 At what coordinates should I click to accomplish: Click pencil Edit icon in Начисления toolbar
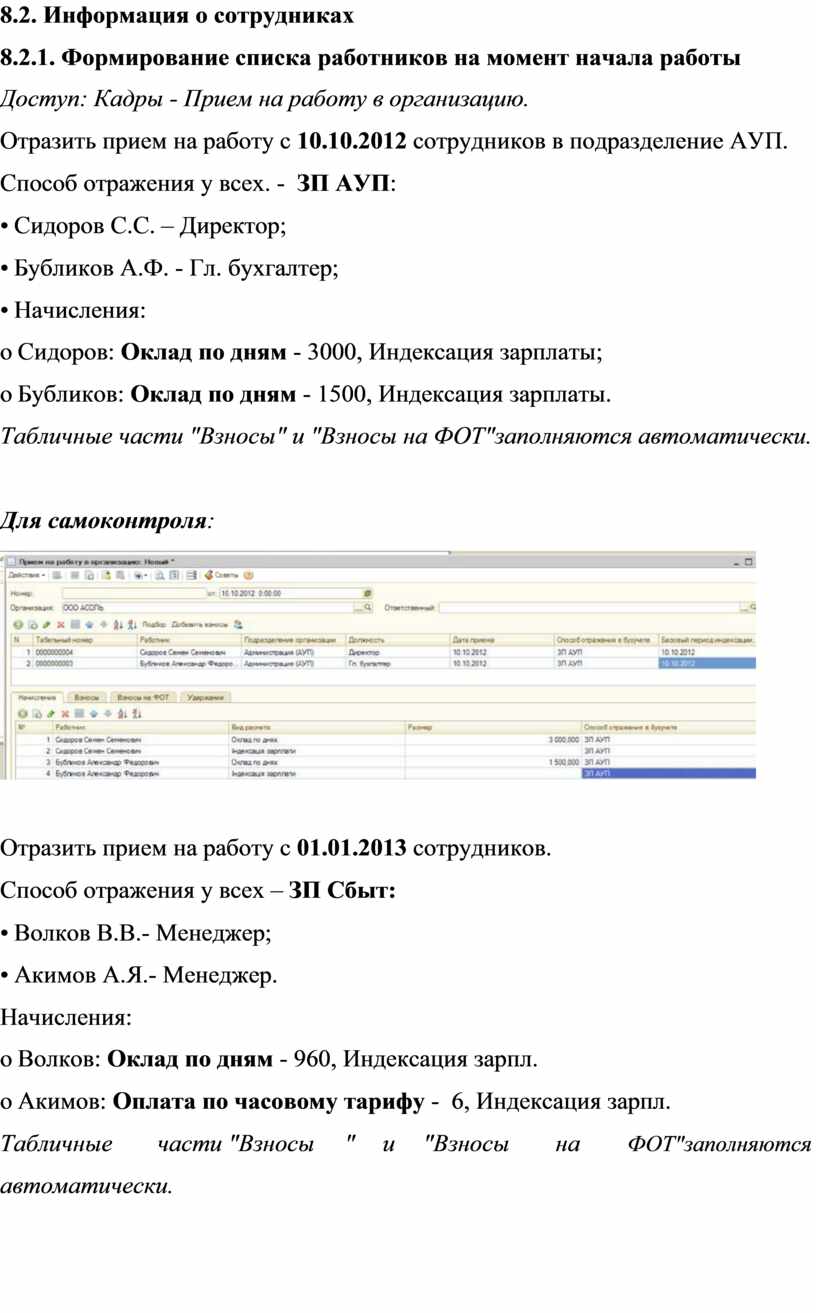[50, 714]
